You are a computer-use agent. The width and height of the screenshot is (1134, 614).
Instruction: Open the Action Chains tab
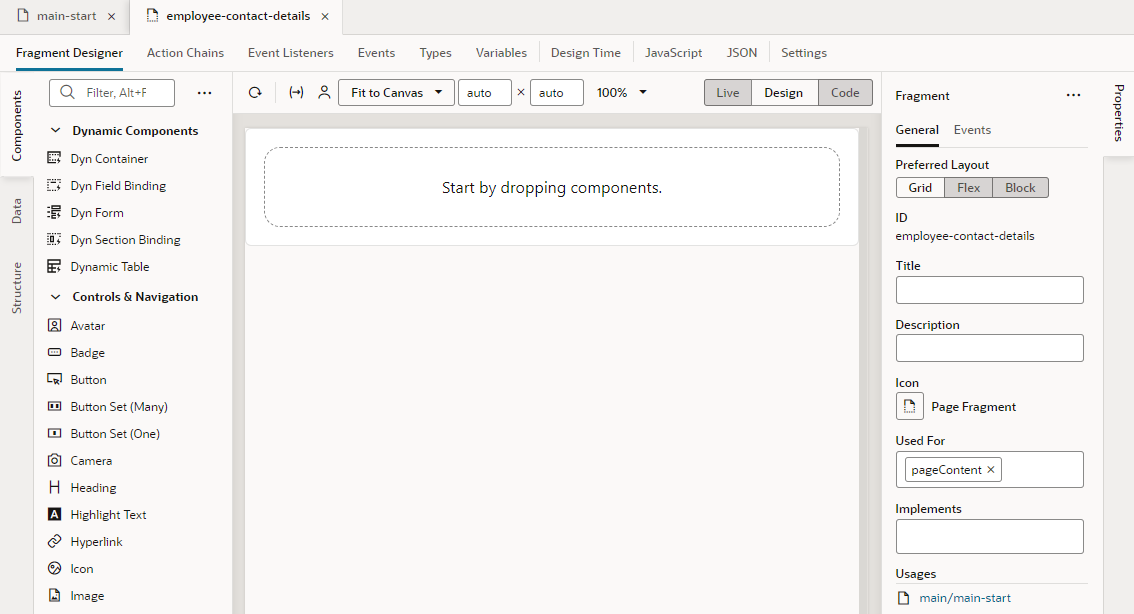[185, 53]
